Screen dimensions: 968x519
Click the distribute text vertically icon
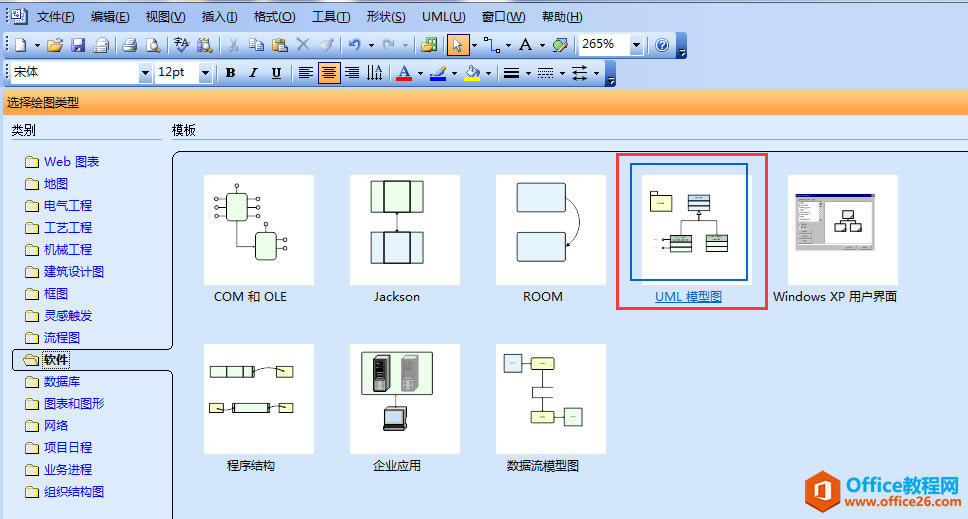pyautogui.click(x=374, y=73)
